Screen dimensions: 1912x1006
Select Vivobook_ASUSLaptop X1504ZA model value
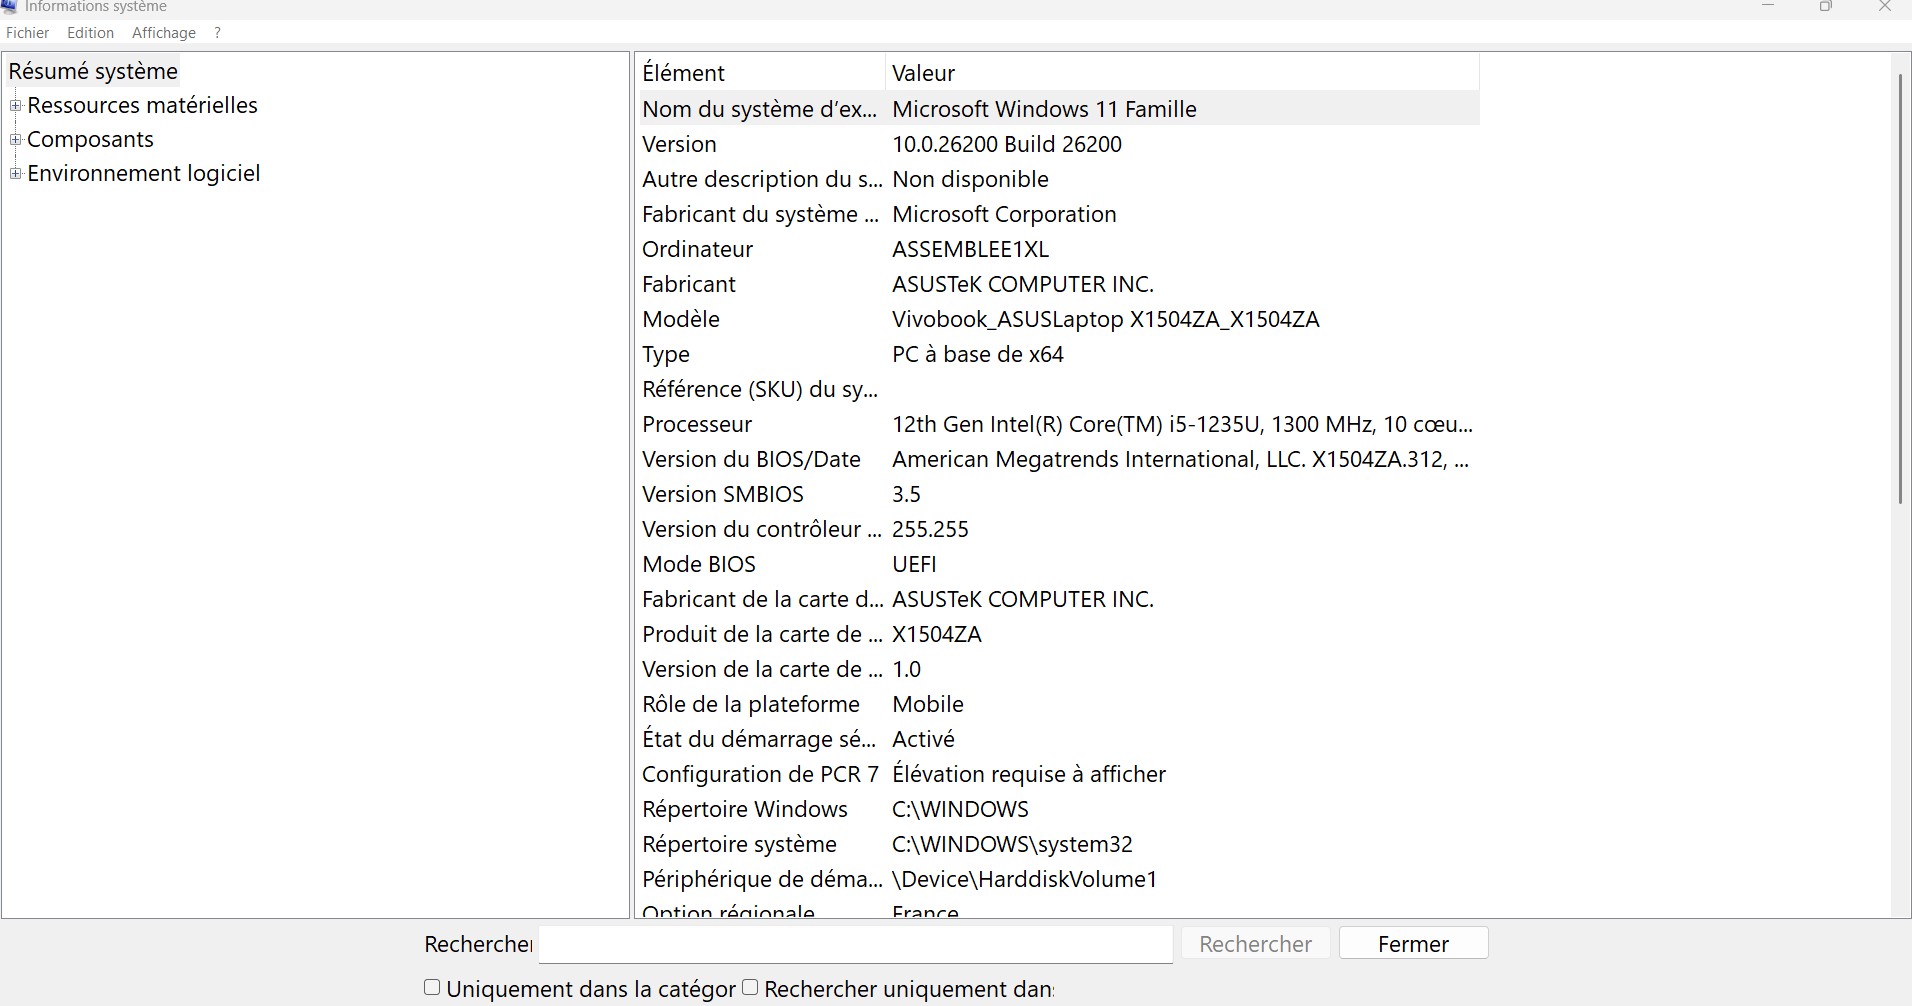(x=1105, y=319)
